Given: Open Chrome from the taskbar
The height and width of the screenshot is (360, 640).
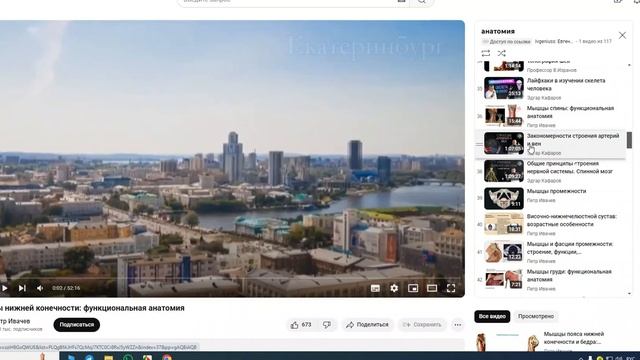Looking at the screenshot, I should pyautogui.click(x=167, y=358).
